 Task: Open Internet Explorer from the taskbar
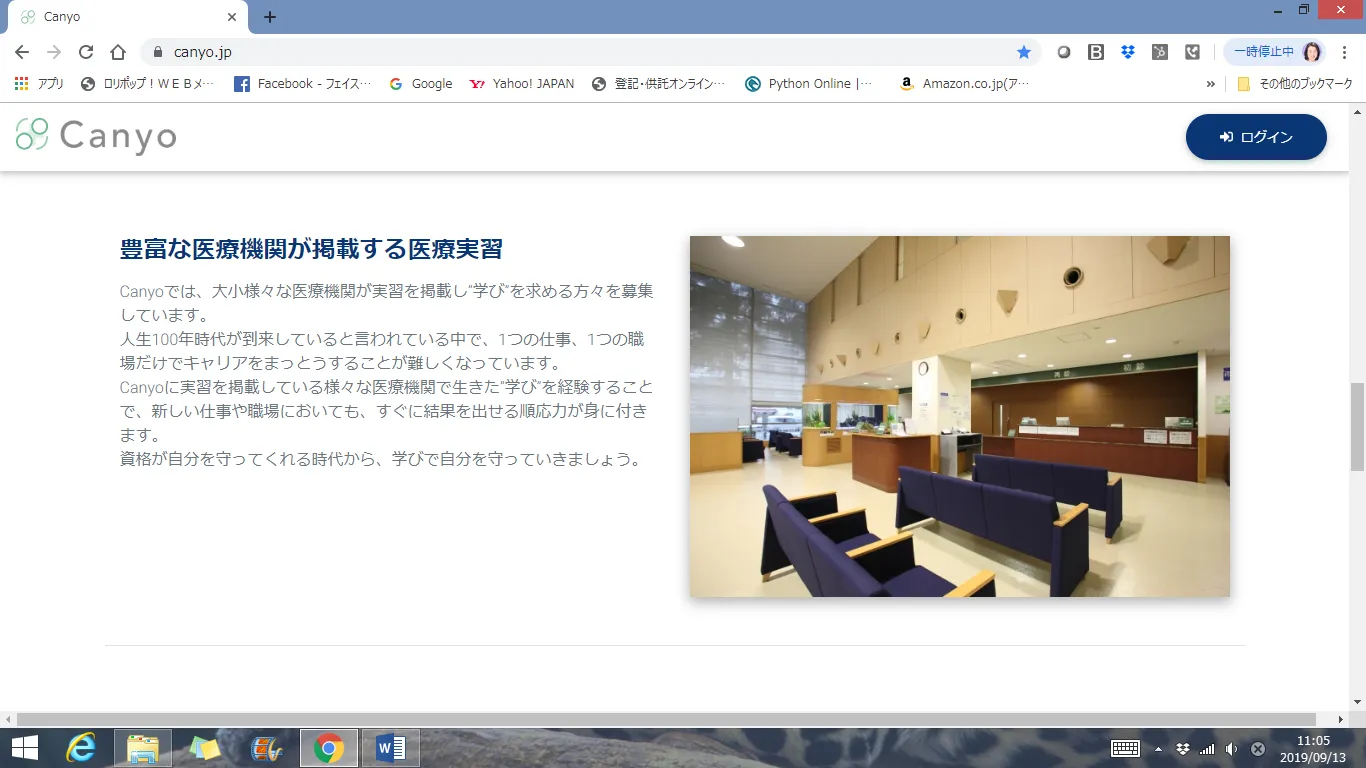(x=80, y=748)
